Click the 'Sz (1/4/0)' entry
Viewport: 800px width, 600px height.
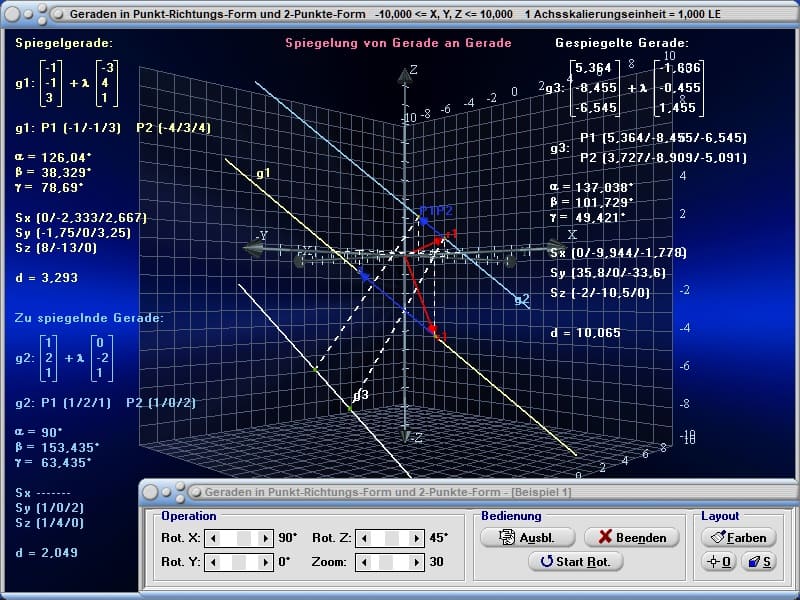(x=49, y=522)
